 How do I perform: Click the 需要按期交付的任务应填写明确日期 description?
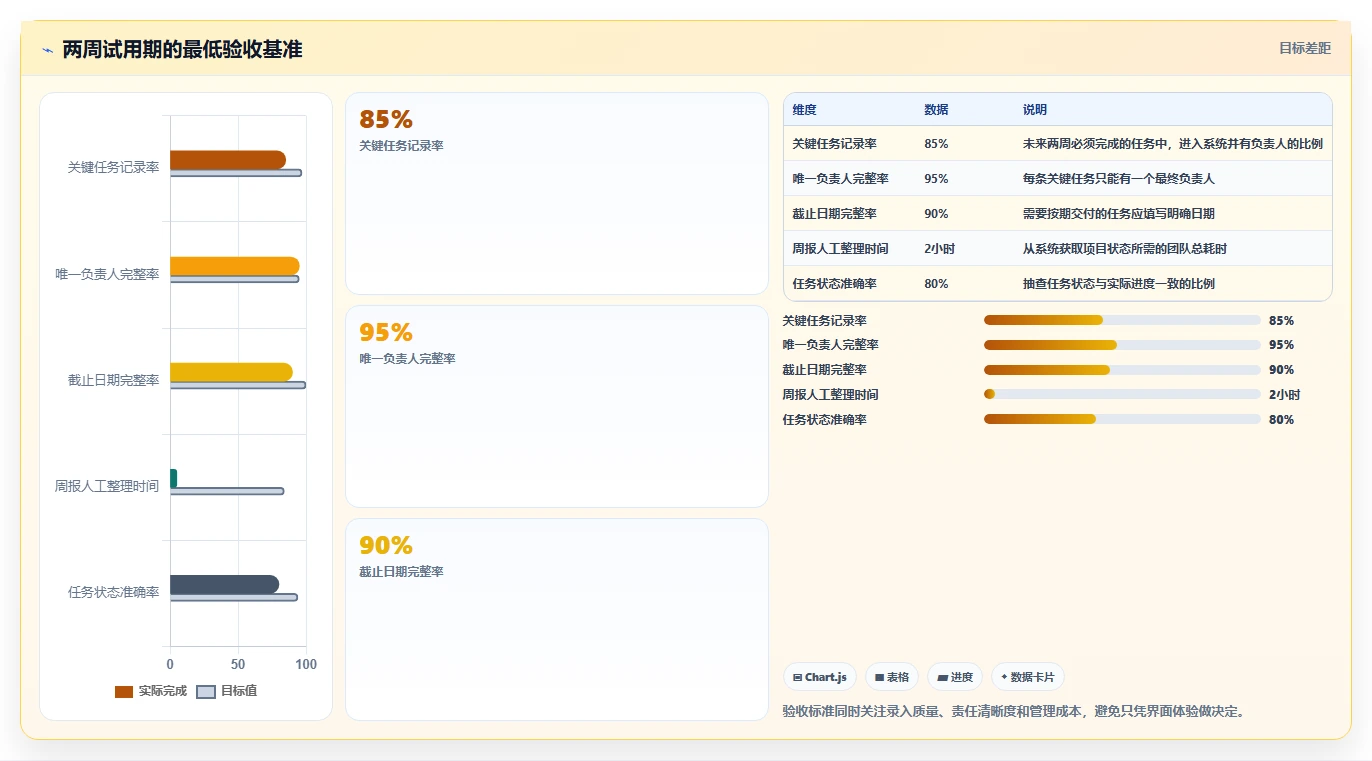click(1118, 214)
